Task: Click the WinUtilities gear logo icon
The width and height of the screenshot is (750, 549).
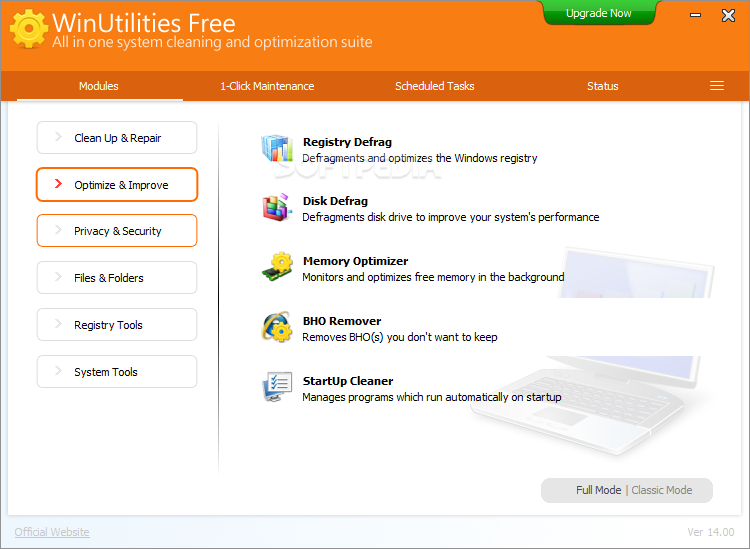Action: [29, 29]
